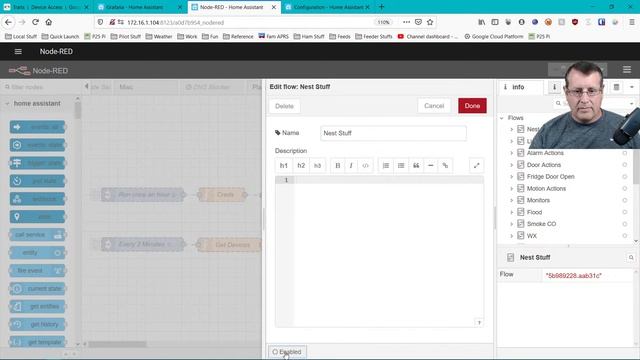Open the Node-RED main hamburger menu

[x=627, y=70]
